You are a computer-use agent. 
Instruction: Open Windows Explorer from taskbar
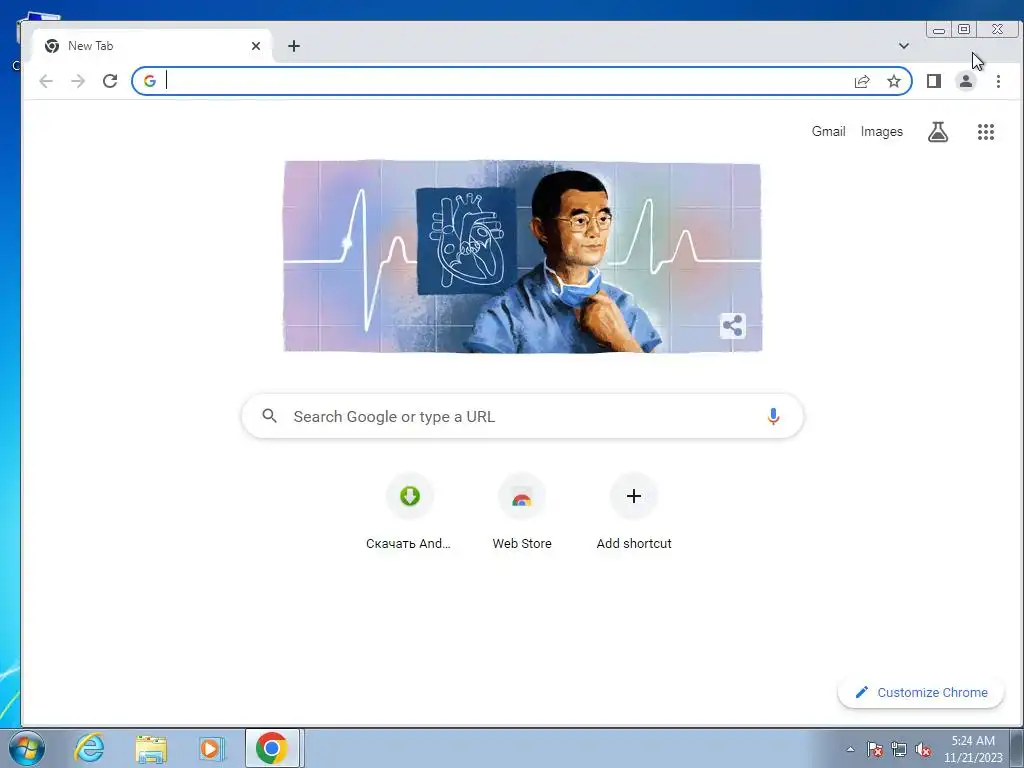151,748
